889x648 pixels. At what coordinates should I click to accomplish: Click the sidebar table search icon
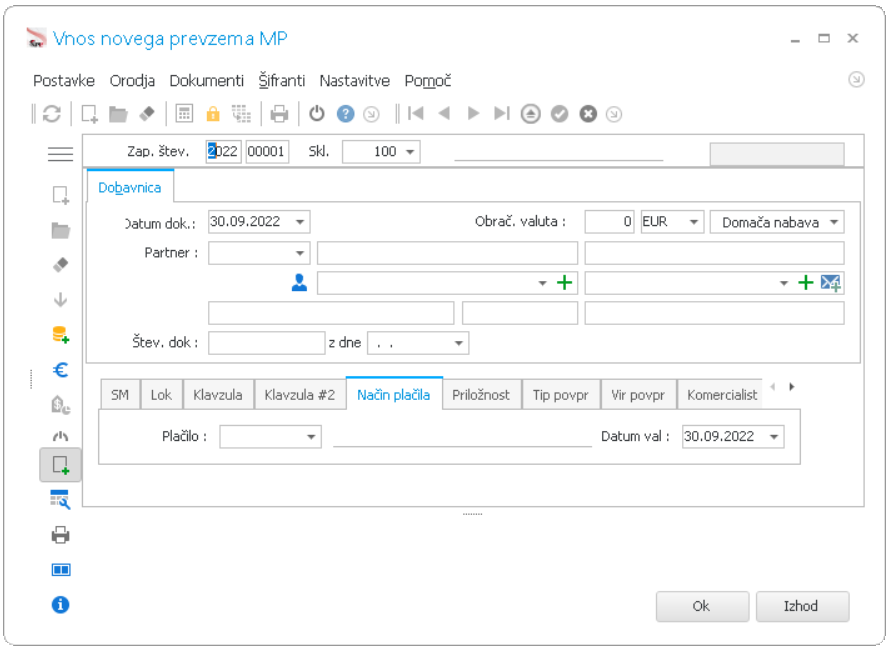coord(61,499)
